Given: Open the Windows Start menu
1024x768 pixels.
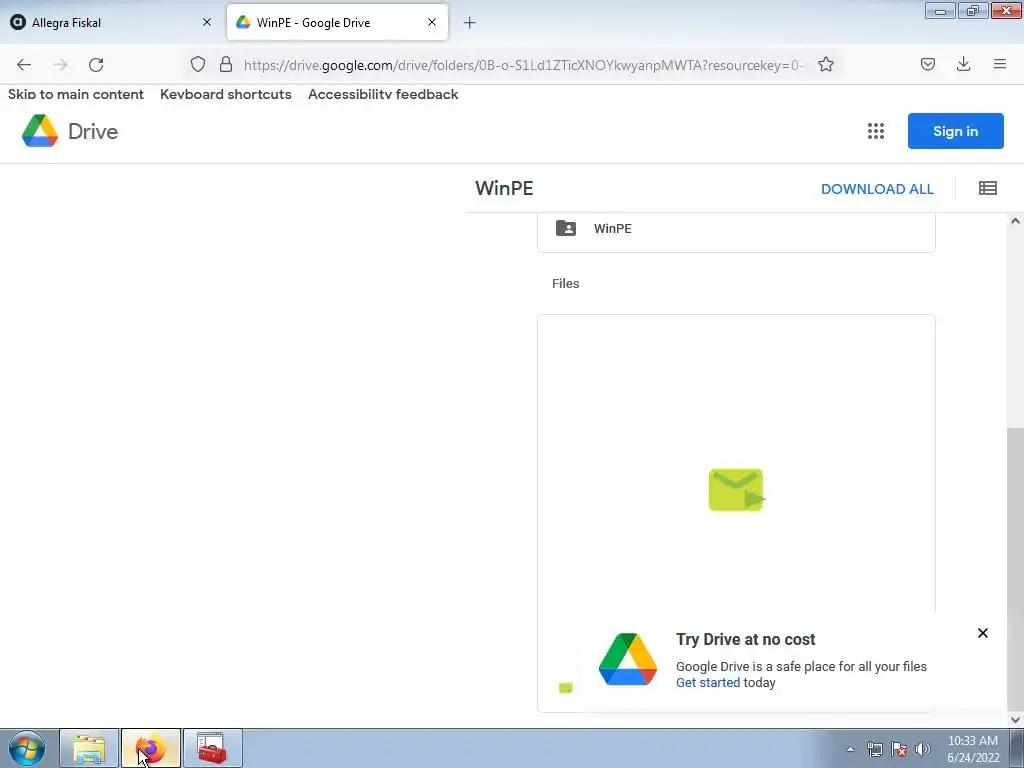Looking at the screenshot, I should coord(27,748).
